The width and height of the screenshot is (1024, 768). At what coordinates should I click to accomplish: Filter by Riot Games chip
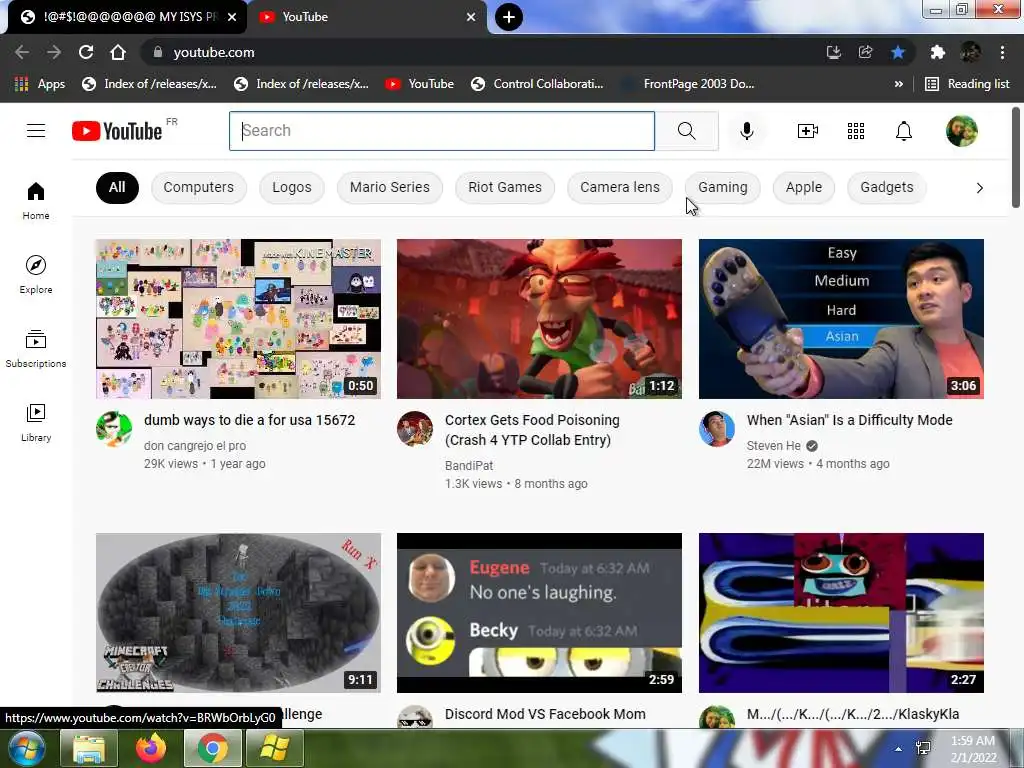505,187
